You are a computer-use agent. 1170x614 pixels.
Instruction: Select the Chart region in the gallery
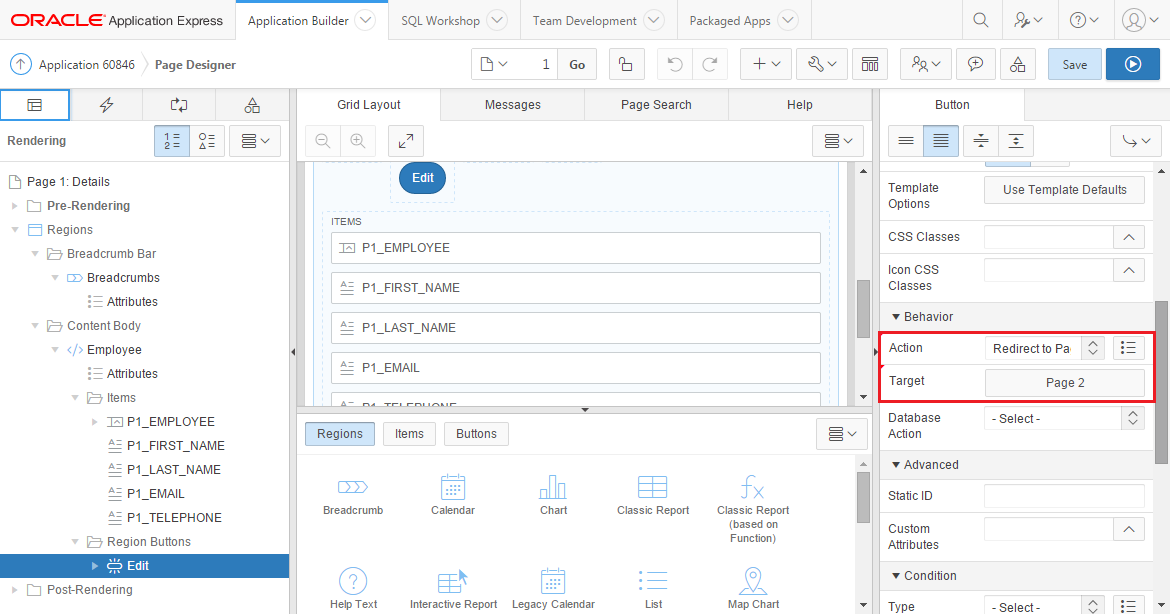(553, 494)
